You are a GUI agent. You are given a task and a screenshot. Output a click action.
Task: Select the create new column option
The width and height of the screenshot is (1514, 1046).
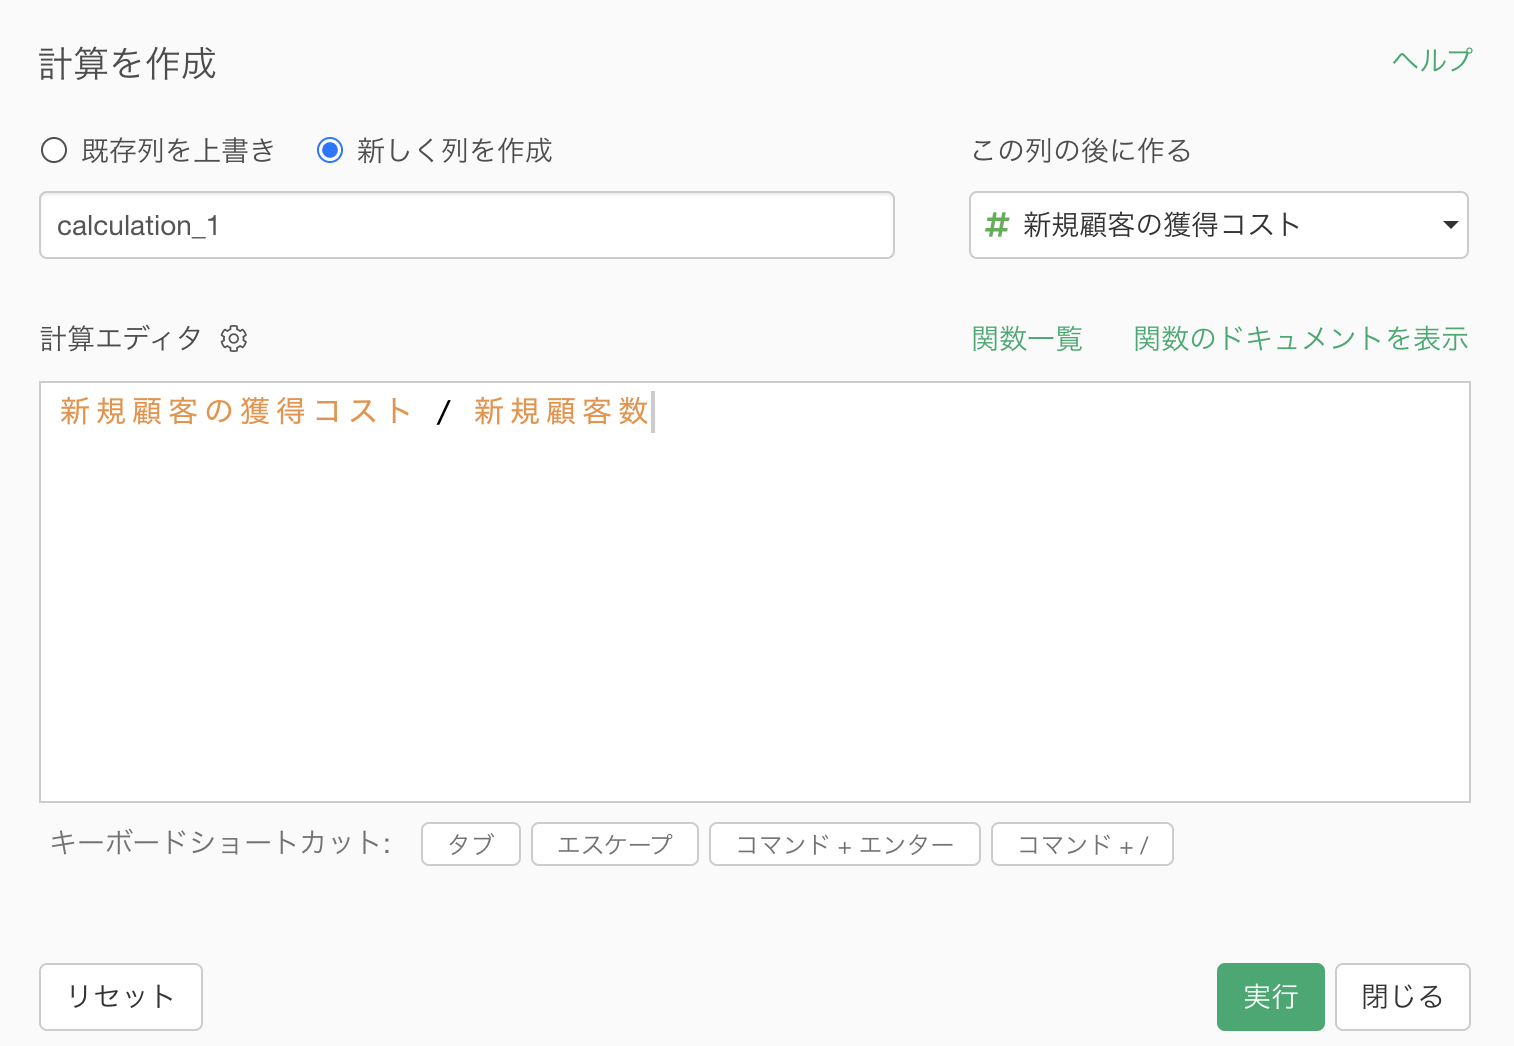coord(330,151)
